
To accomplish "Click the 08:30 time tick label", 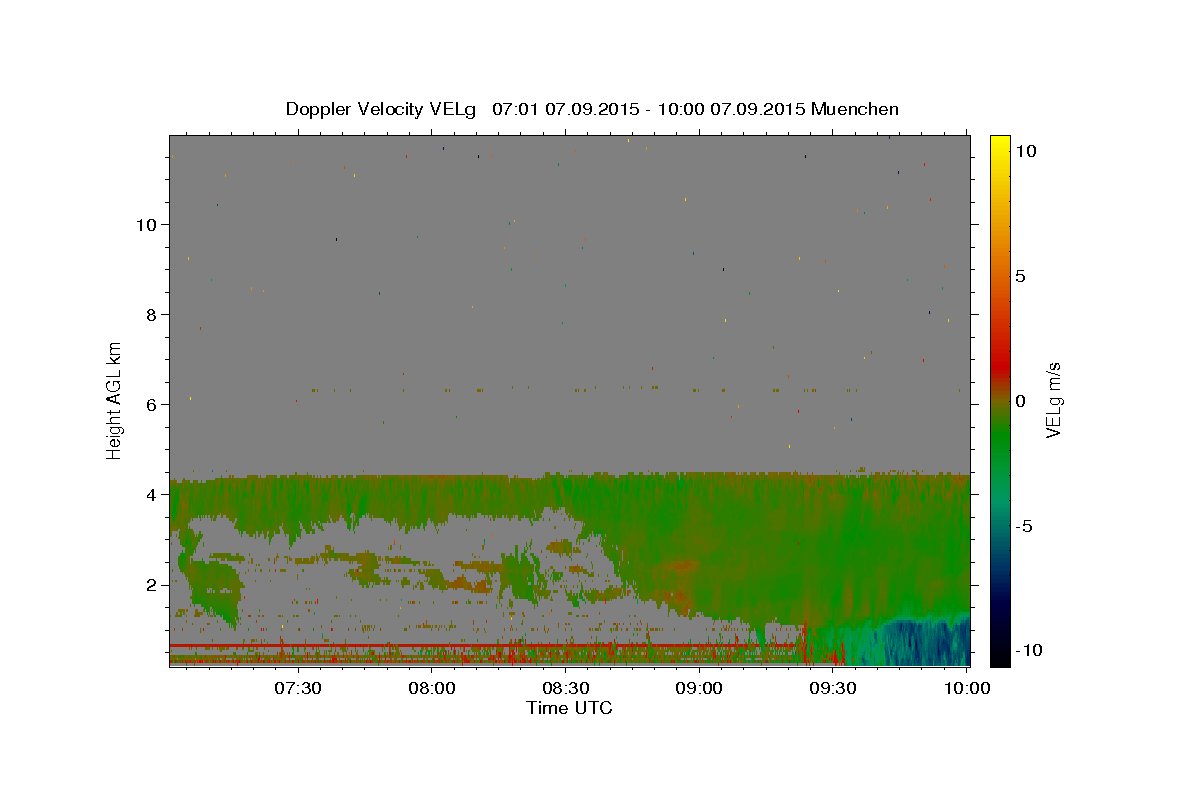I will pos(566,688).
